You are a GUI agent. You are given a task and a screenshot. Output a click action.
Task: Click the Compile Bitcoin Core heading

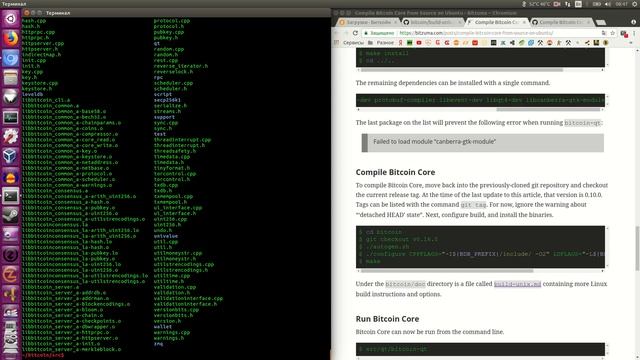[x=395, y=172]
